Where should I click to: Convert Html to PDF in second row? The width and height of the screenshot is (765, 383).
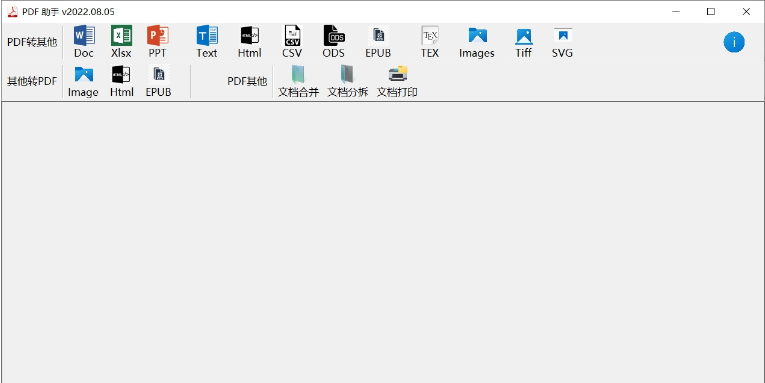pyautogui.click(x=121, y=81)
